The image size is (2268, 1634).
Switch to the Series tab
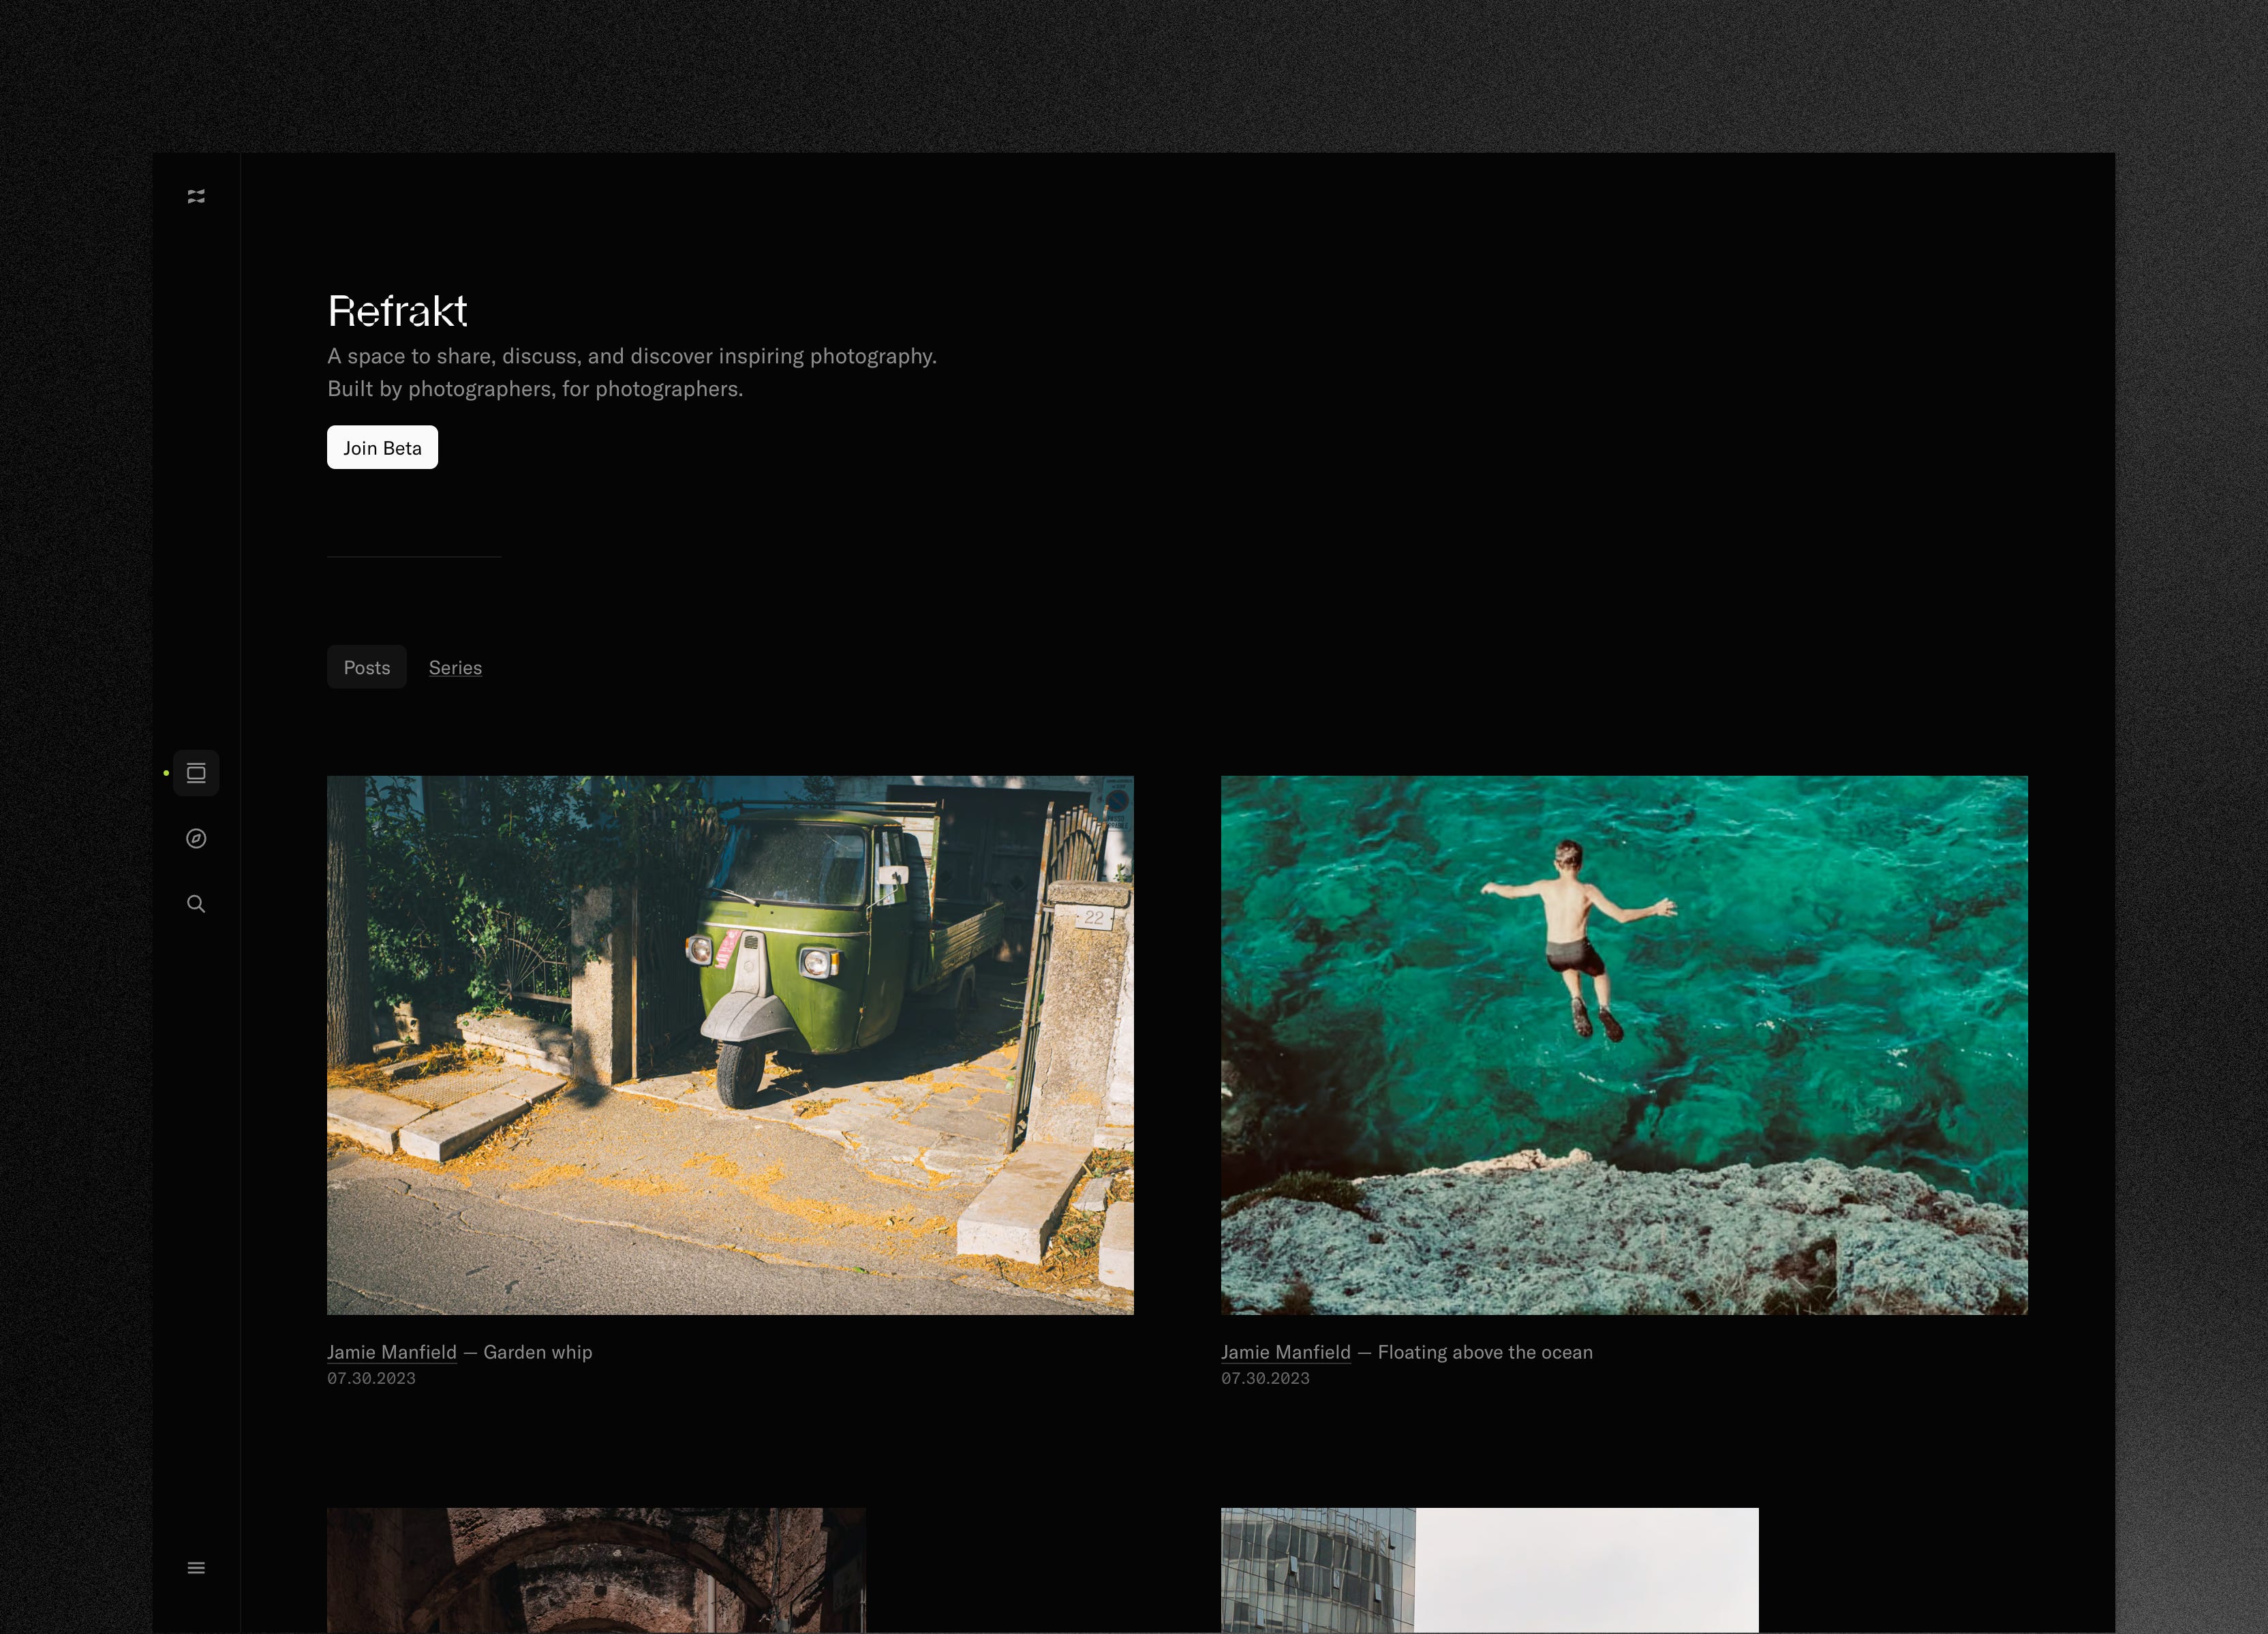click(x=455, y=667)
